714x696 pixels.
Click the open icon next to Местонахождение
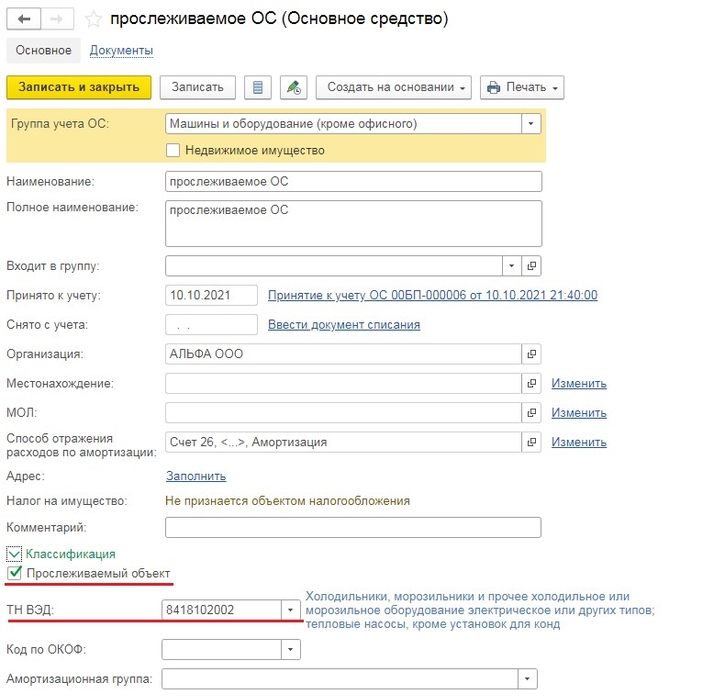tap(532, 384)
